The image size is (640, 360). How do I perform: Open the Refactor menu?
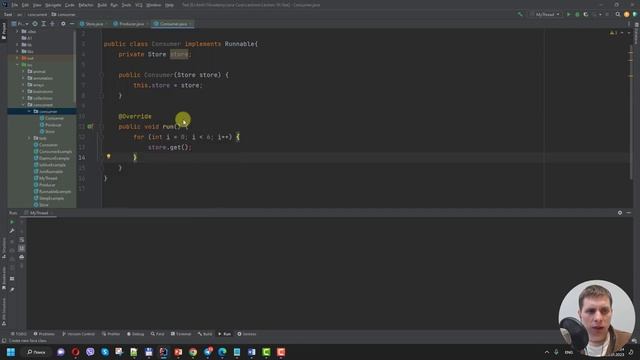click(86, 5)
